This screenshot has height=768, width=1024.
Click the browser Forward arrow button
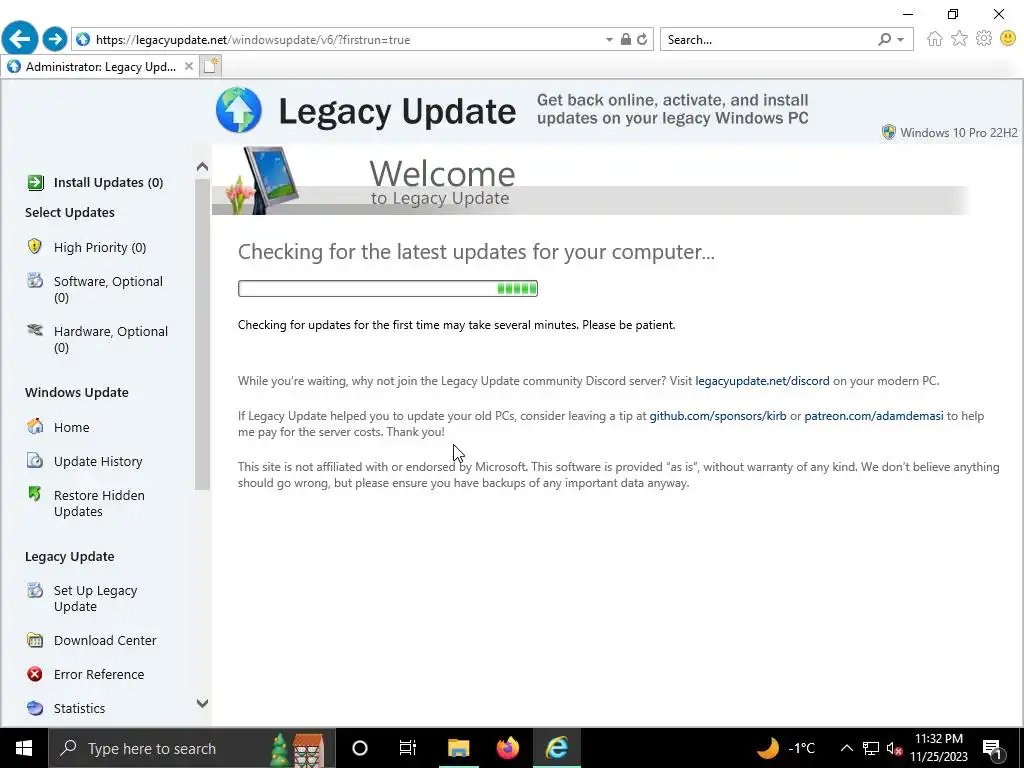tap(55, 39)
